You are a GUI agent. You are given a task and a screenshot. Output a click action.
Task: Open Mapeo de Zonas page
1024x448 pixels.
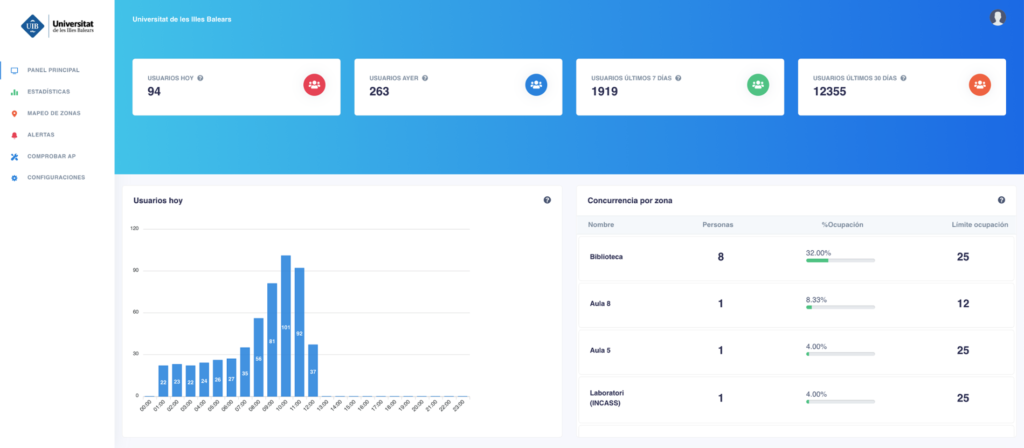(54, 113)
